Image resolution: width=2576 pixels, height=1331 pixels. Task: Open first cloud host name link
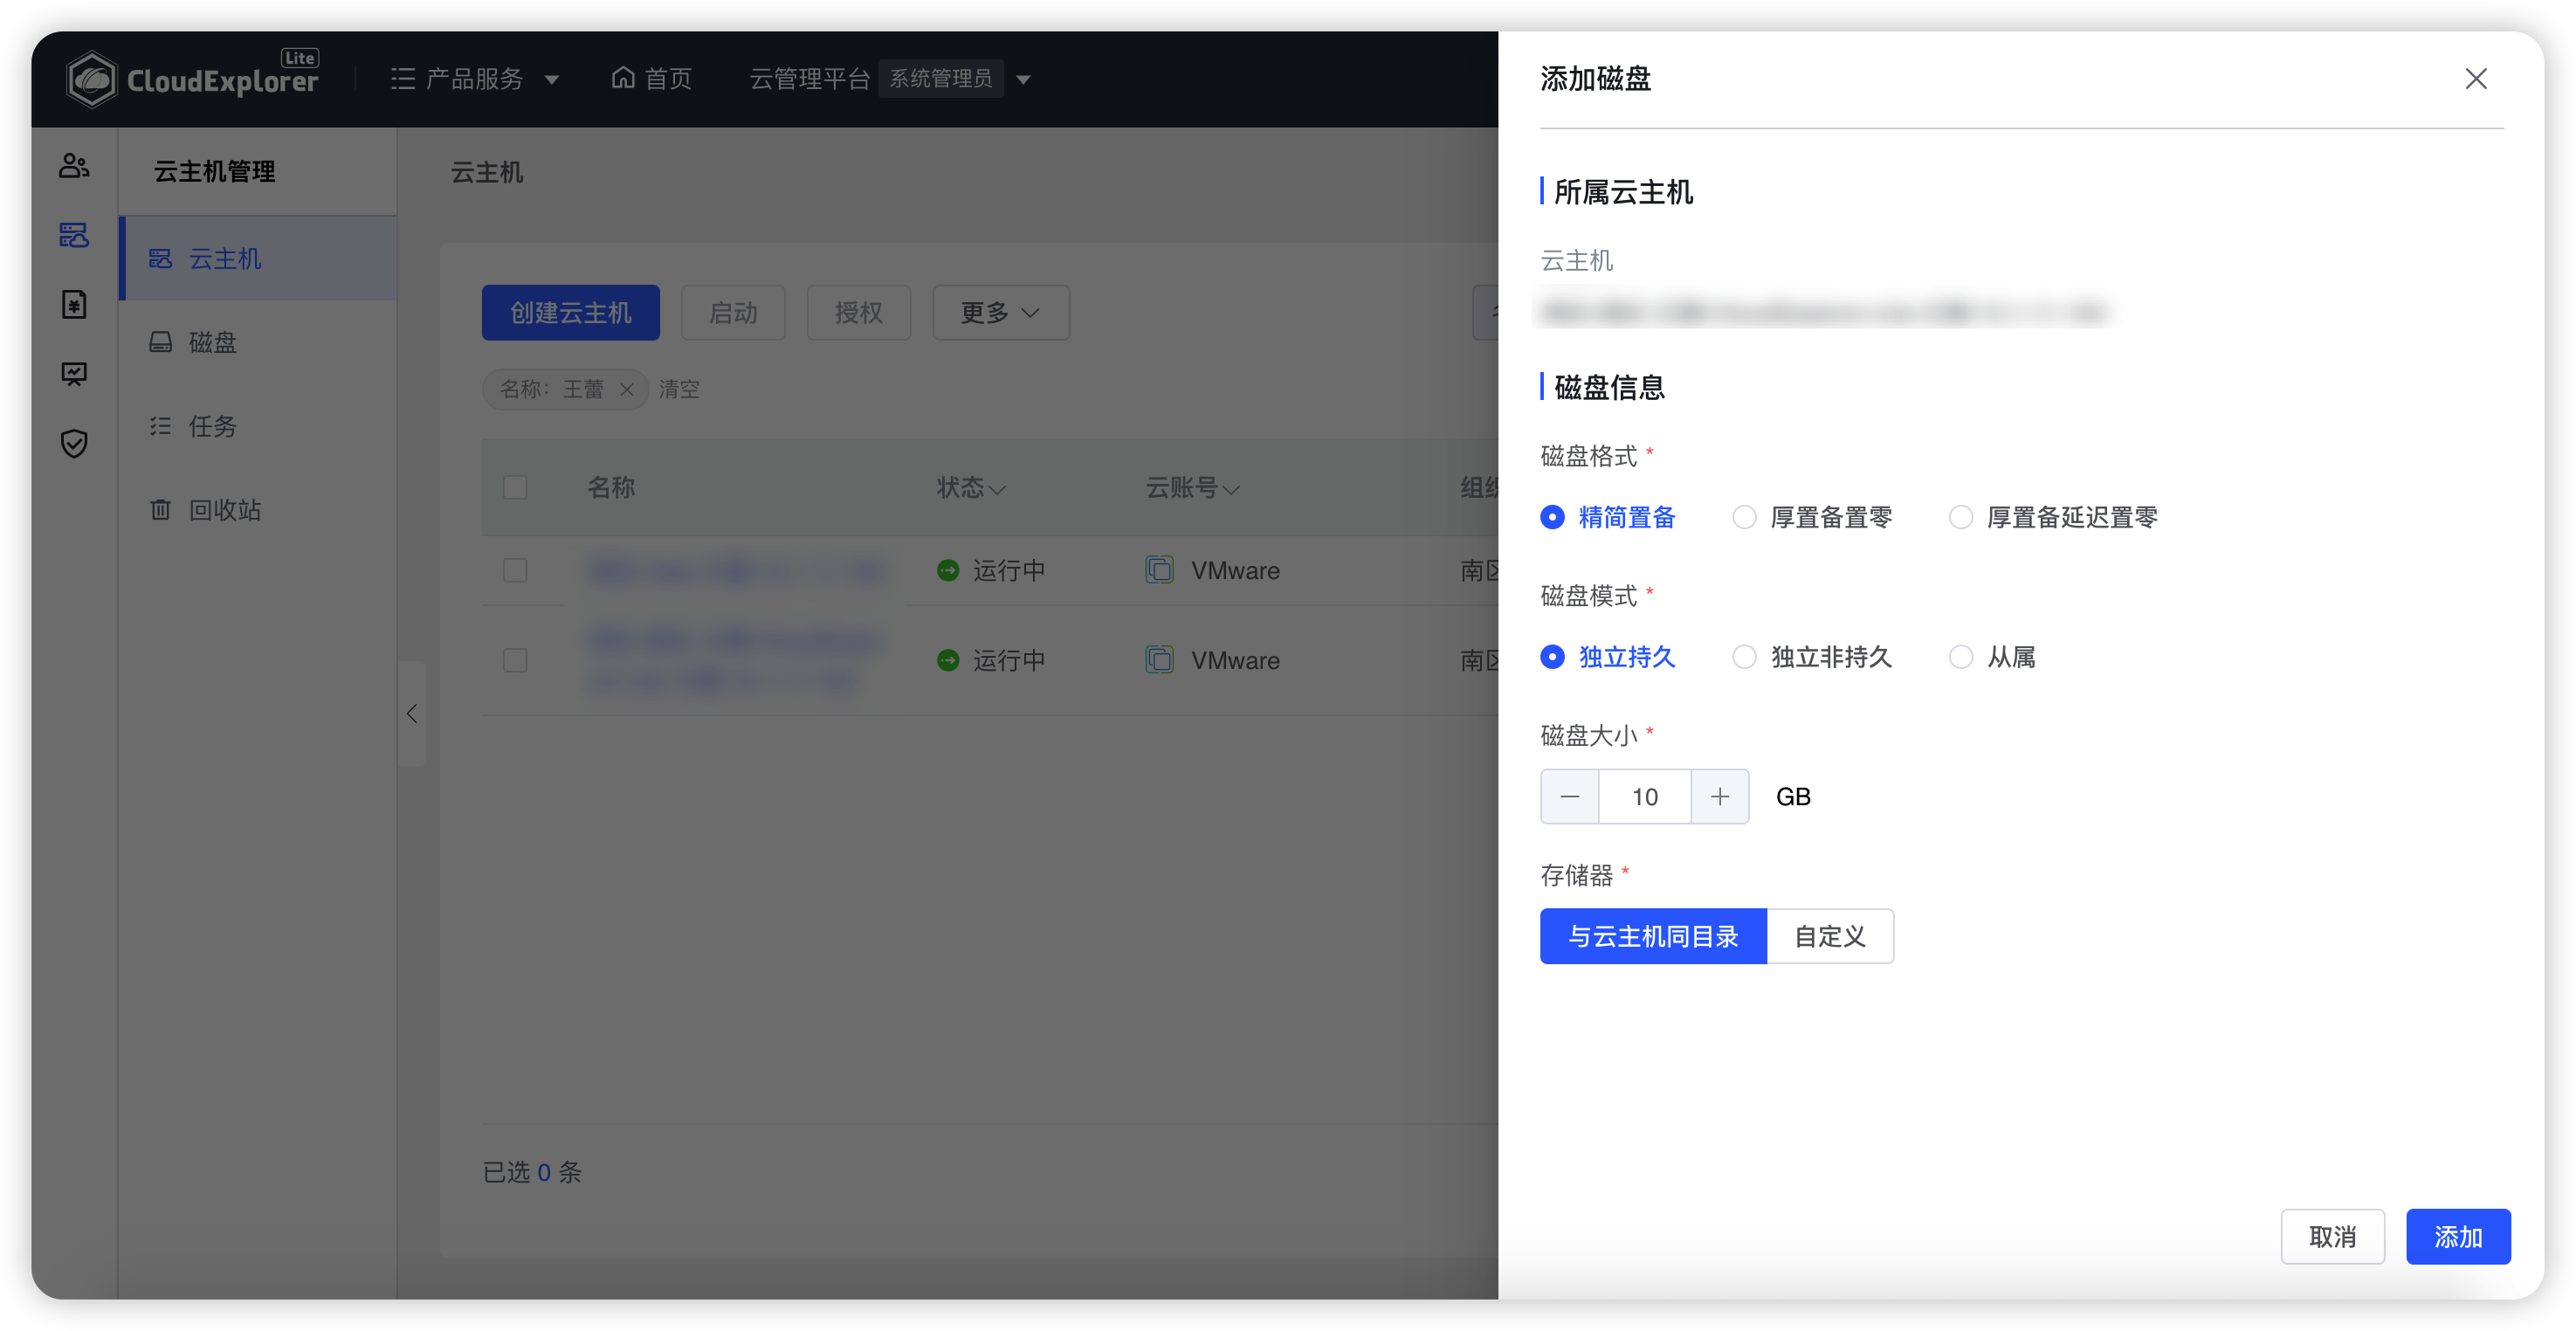coord(736,570)
